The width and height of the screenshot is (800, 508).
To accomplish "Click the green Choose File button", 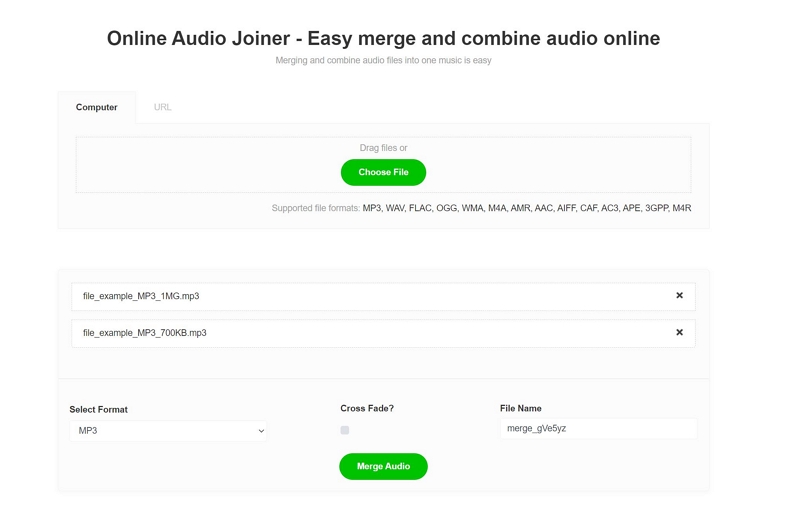I will (383, 172).
